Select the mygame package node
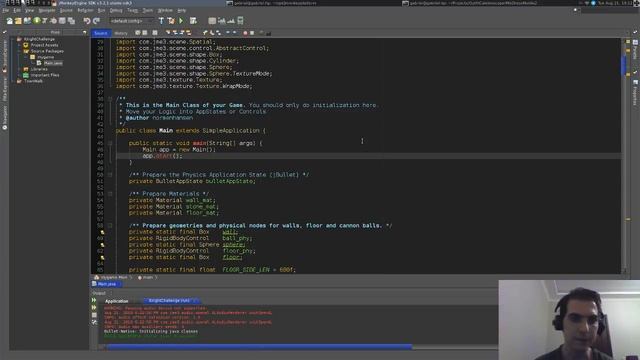640x360 pixels. (x=45, y=58)
